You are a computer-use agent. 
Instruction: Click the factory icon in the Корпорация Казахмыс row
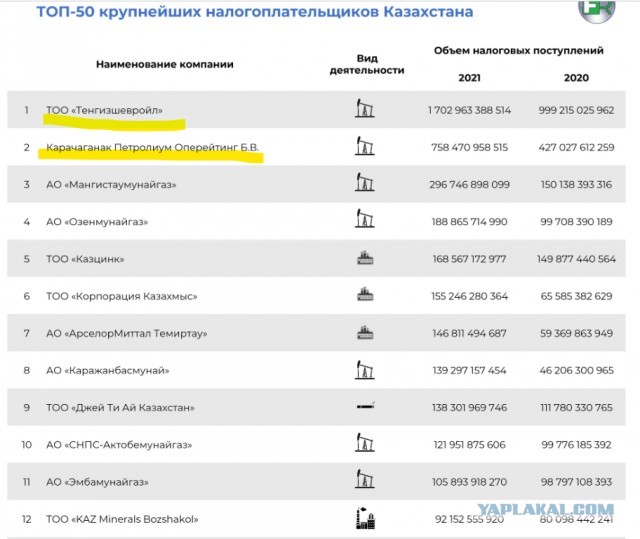[365, 294]
